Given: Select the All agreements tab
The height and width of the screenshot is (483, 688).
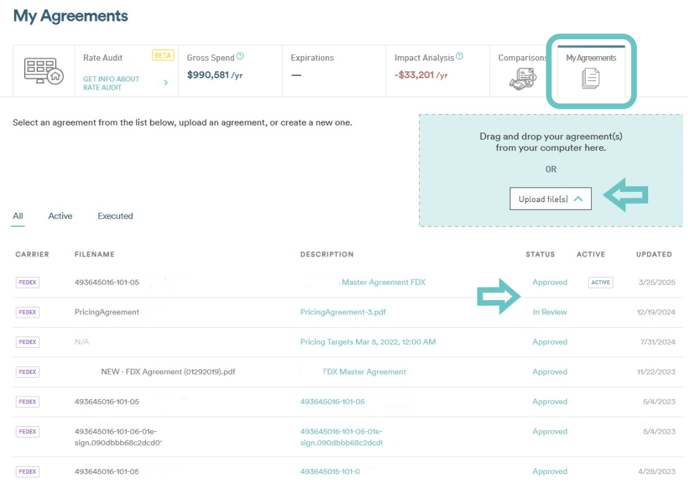Looking at the screenshot, I should pos(18,216).
